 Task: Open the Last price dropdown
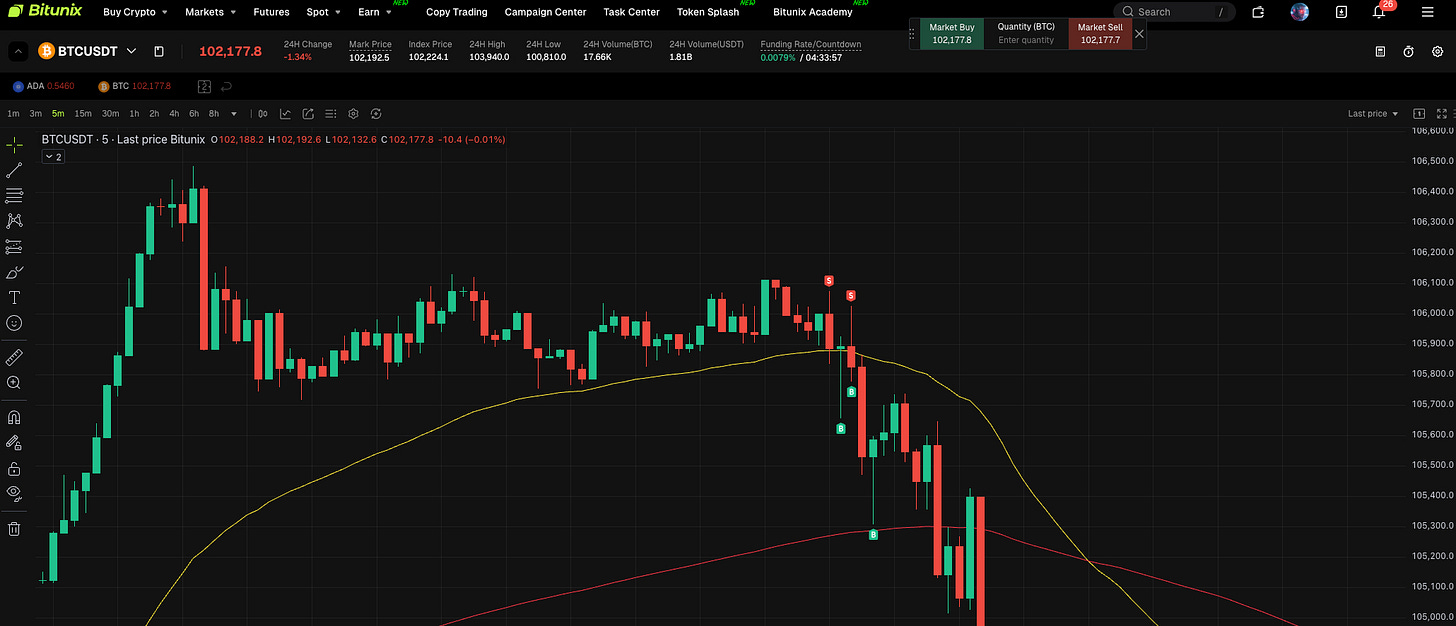coord(1373,114)
